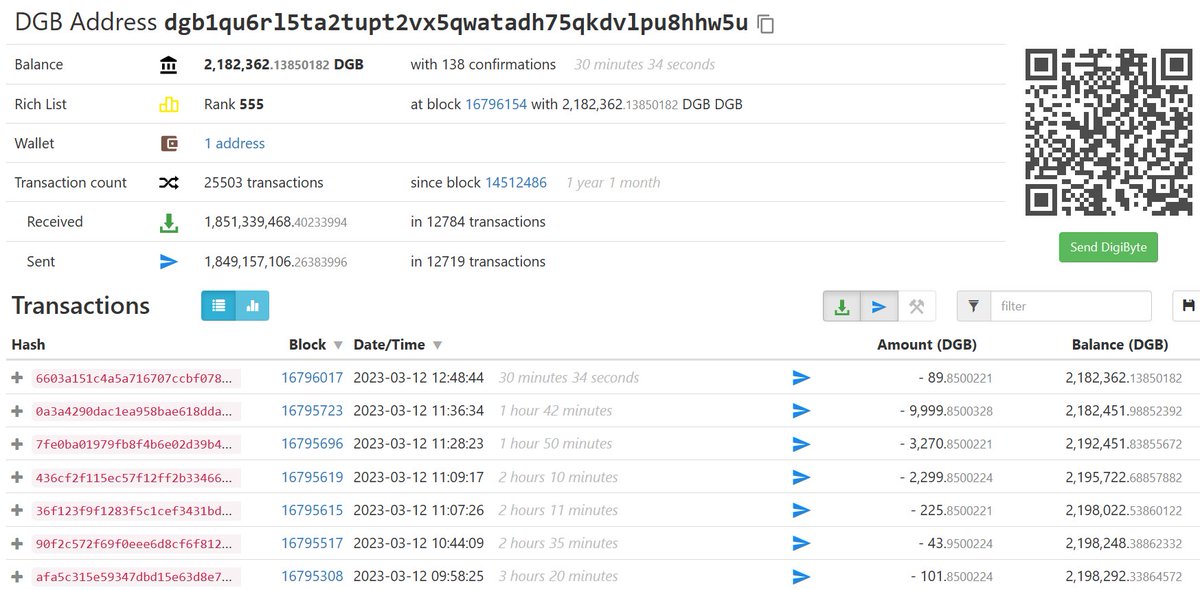The width and height of the screenshot is (1200, 590).
Task: Click sent arrow icon in block 16796017 row
Action: point(801,378)
